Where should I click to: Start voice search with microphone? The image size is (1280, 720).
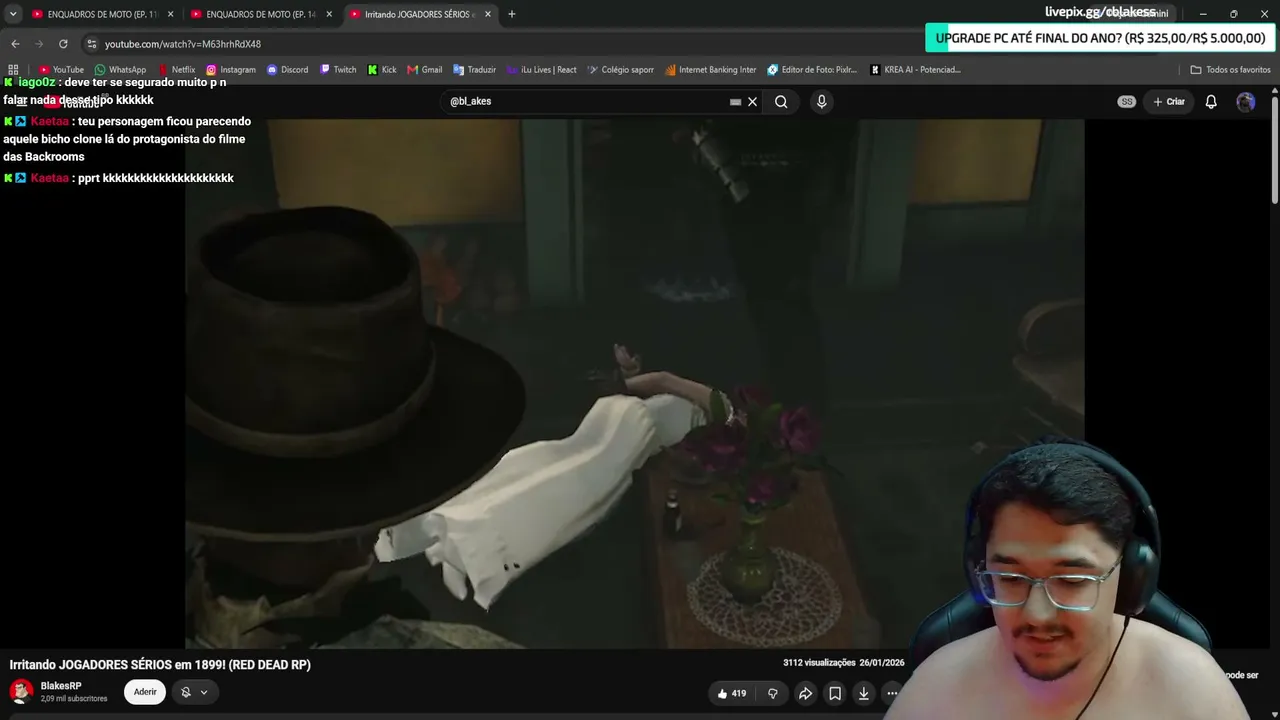[822, 101]
